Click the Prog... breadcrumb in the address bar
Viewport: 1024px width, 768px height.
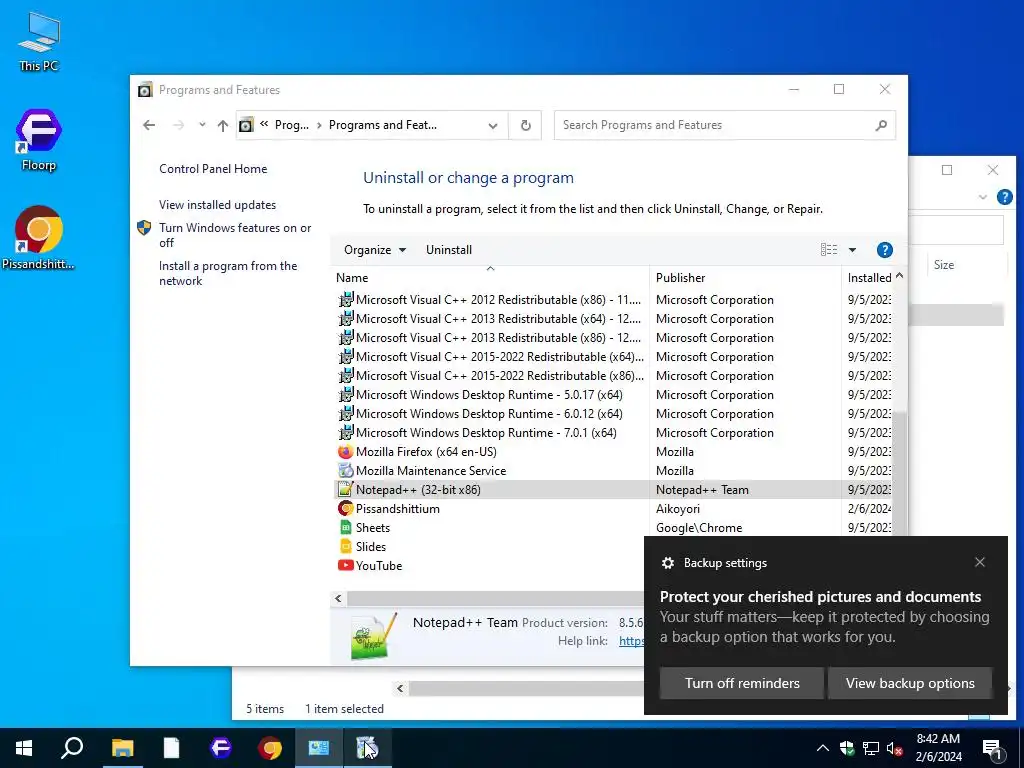[x=291, y=125]
